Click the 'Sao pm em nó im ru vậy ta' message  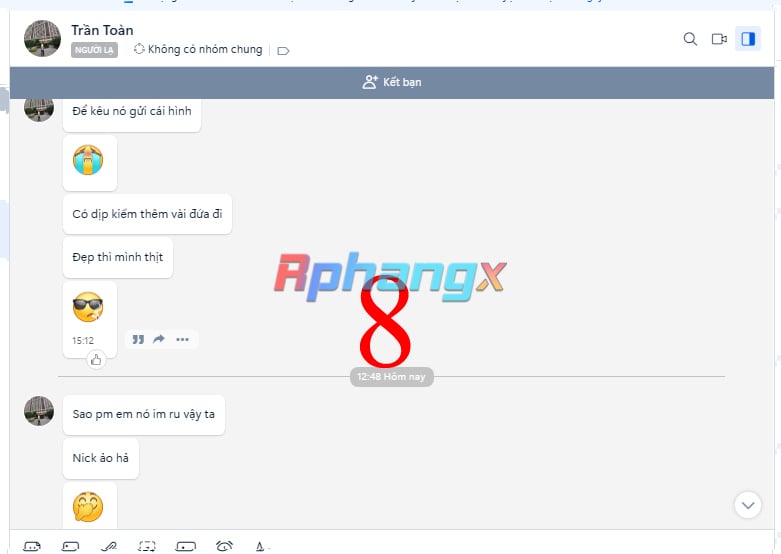(x=144, y=415)
